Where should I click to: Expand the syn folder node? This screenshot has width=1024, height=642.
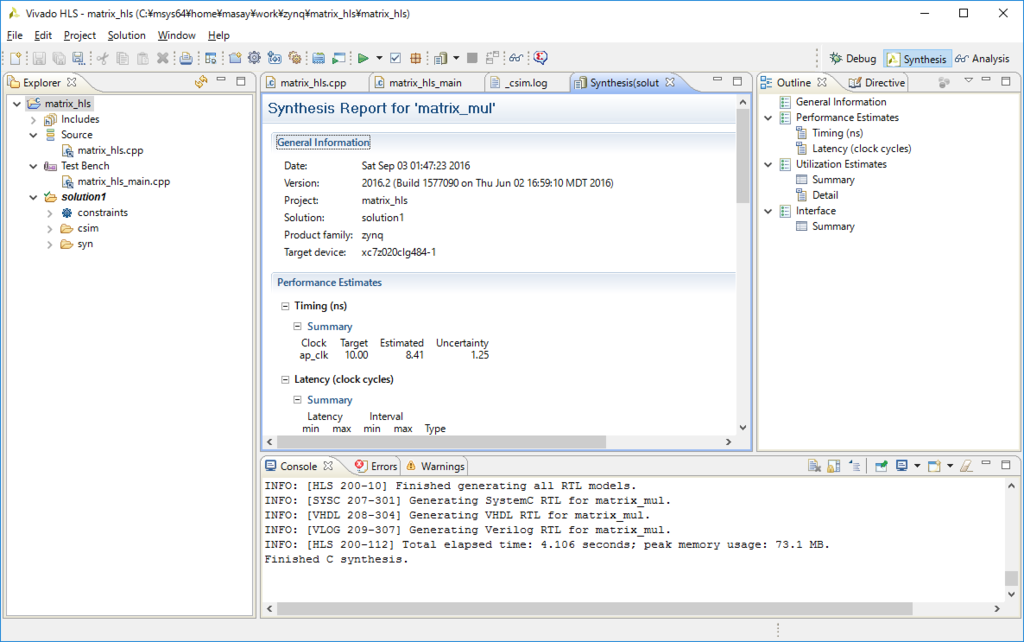coord(50,244)
